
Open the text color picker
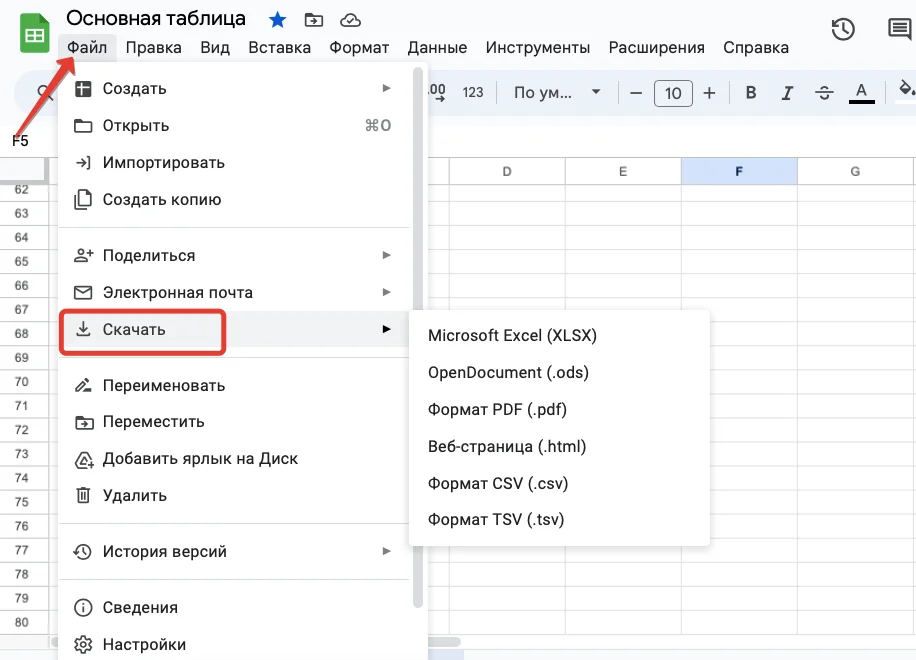pos(861,93)
